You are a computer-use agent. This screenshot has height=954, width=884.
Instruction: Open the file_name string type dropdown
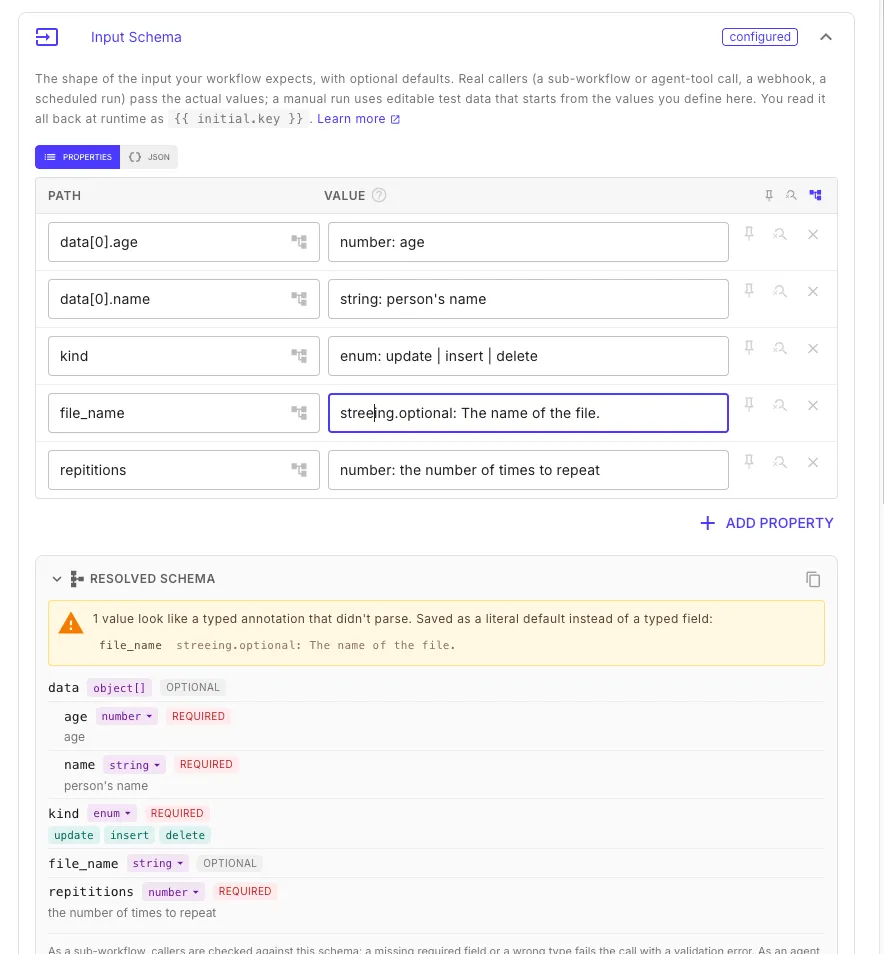[158, 863]
